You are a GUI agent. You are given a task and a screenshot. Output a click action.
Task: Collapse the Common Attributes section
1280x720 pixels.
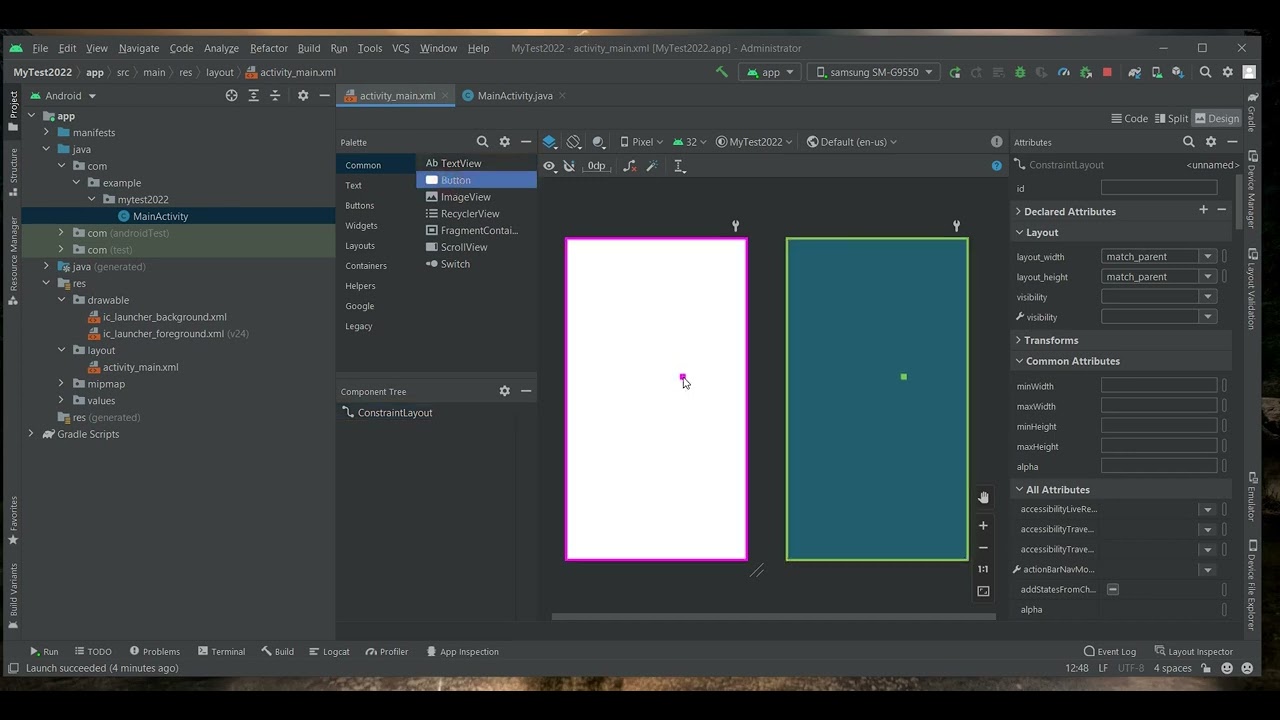point(1018,361)
